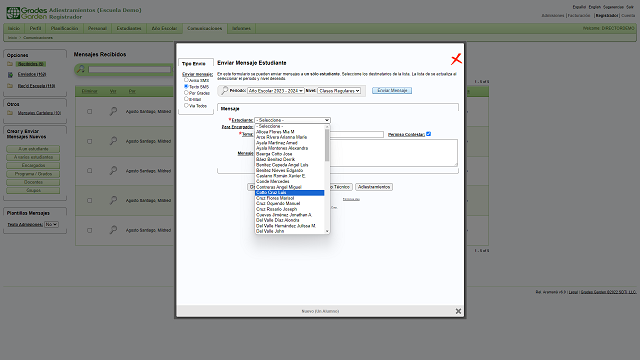
Task: Click the student list scroll-down arrow
Action: [327, 231]
